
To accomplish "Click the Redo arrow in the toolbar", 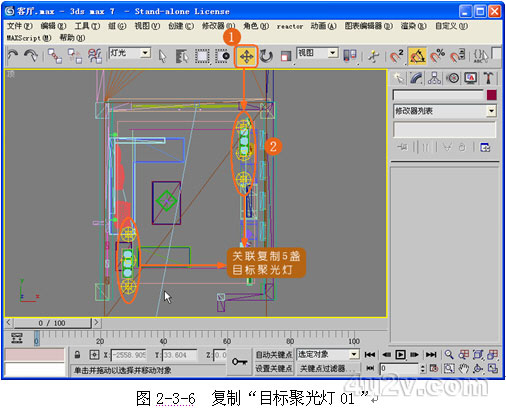I will (31, 56).
